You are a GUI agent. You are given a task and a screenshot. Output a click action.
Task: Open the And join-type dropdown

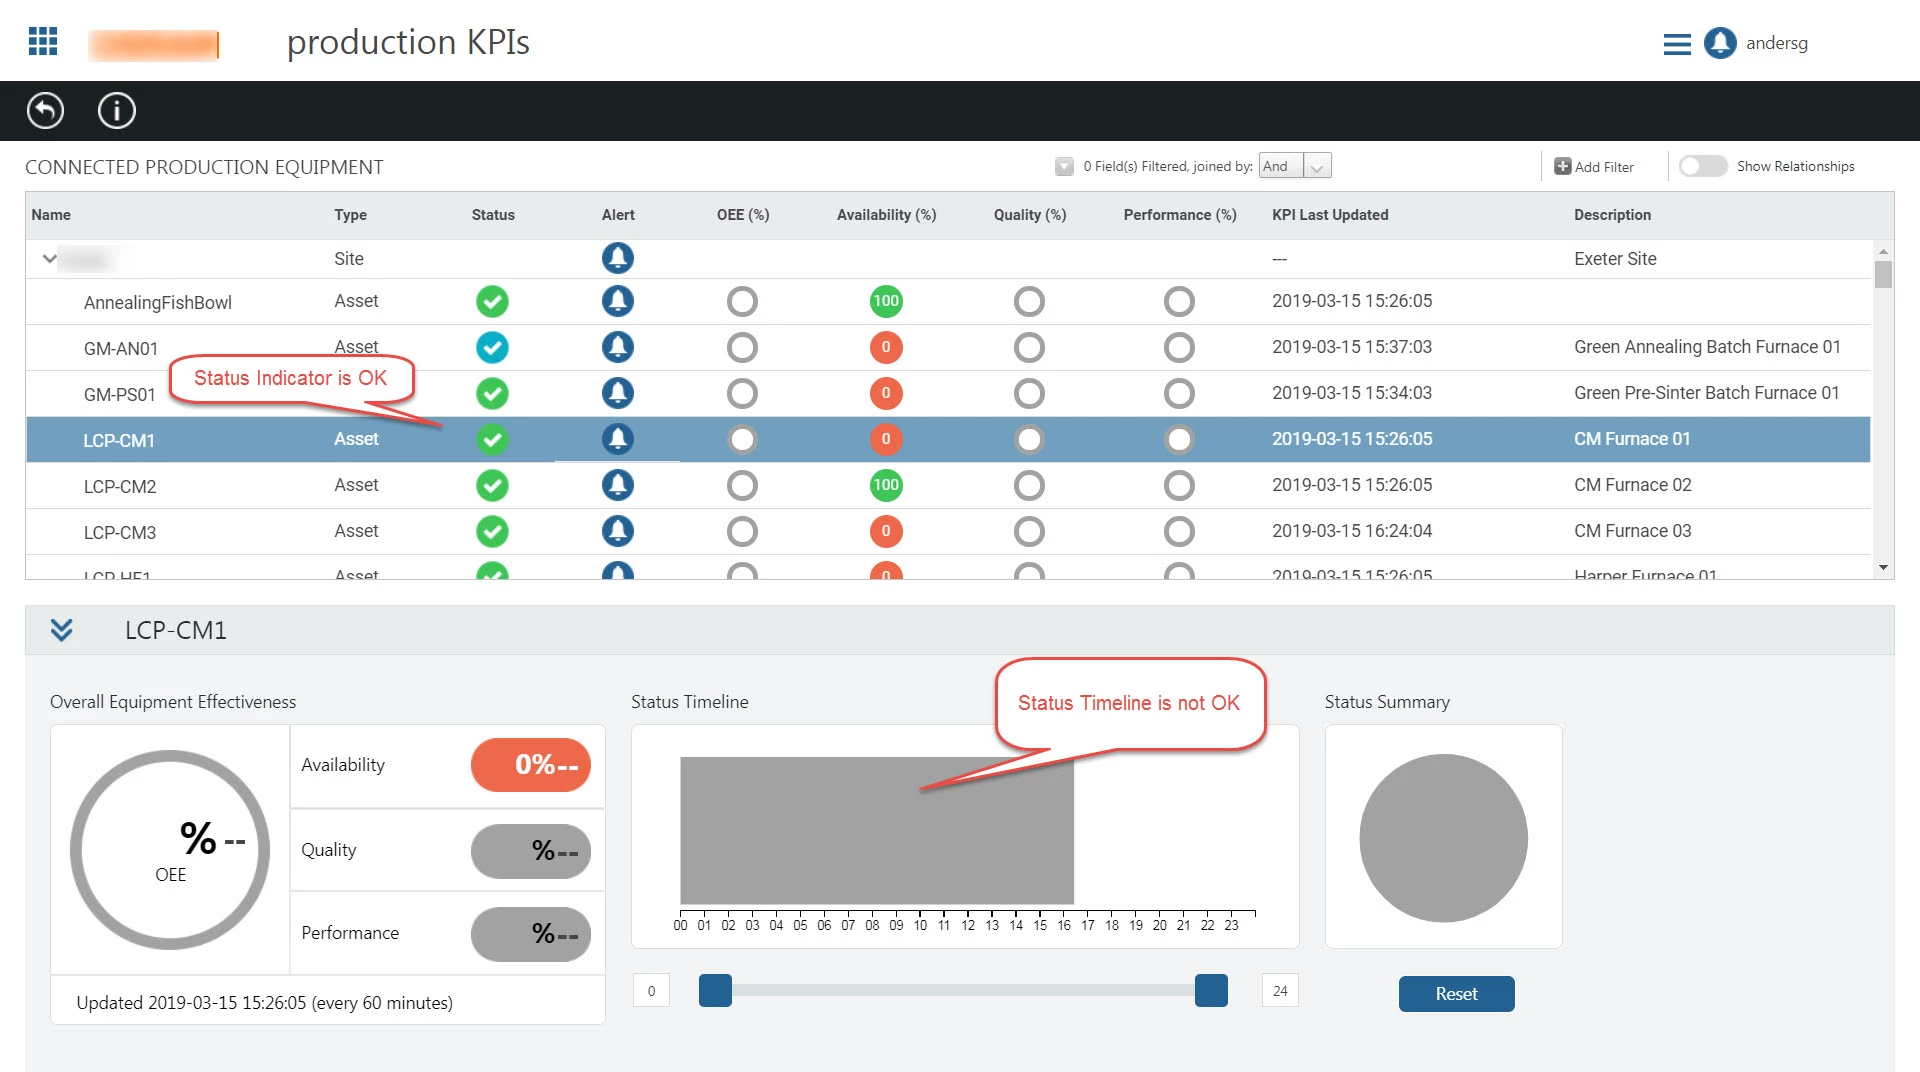point(1295,166)
